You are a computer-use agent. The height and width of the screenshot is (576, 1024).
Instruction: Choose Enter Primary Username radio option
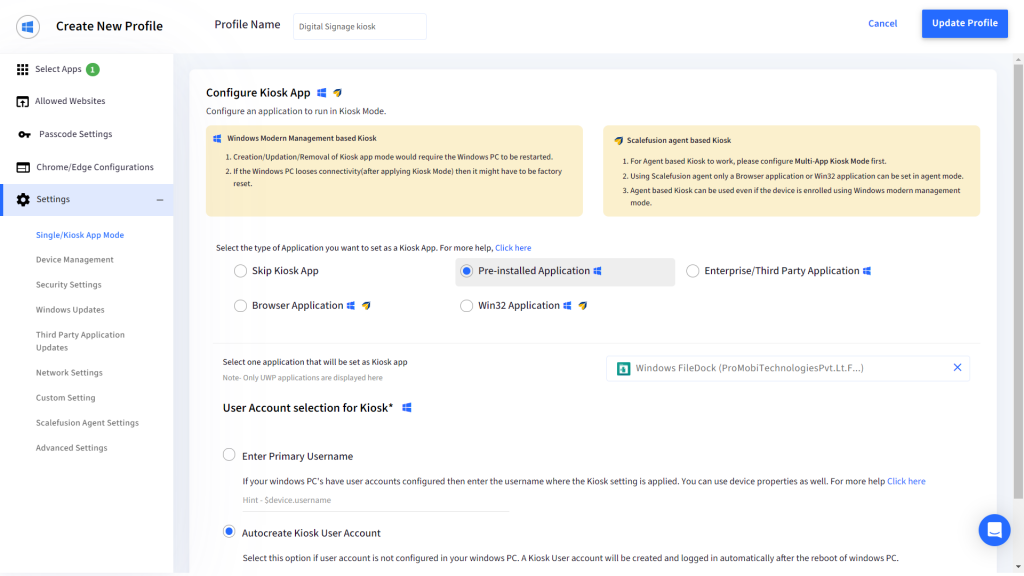229,456
